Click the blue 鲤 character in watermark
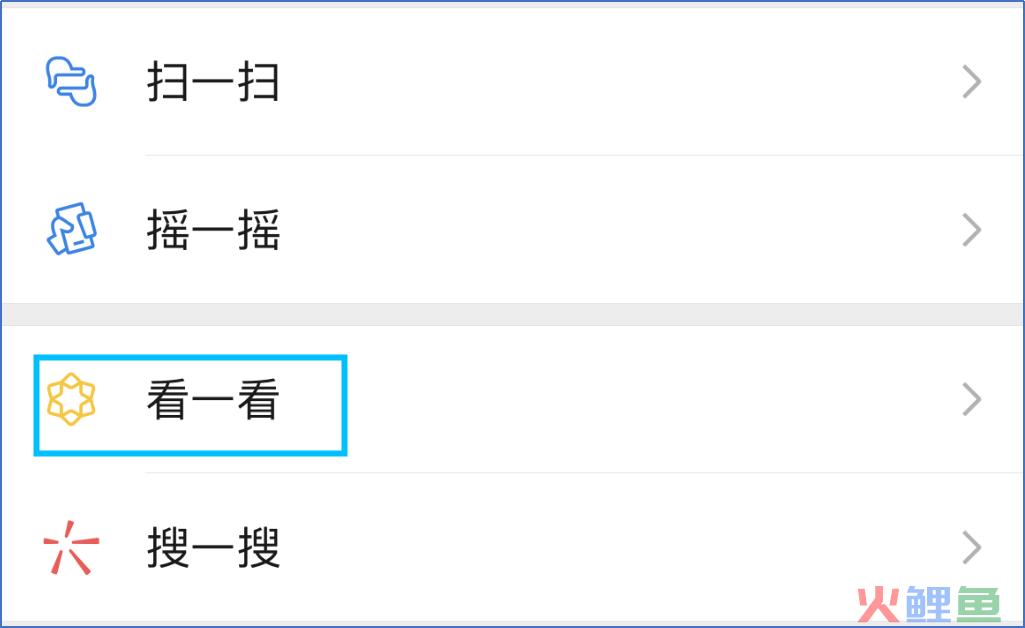The image size is (1025, 628). coord(928,604)
